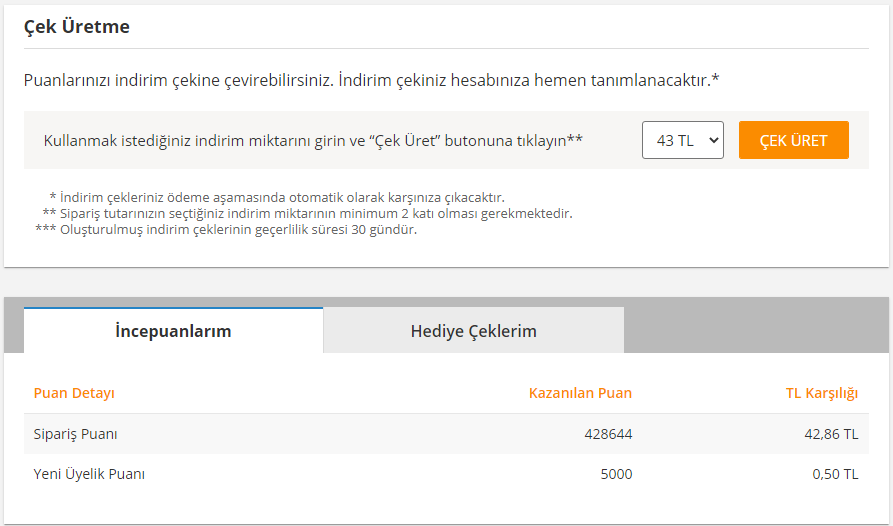Screen dimensions: 893x526
Task: Click the 5000 earned points value
Action: pos(616,474)
